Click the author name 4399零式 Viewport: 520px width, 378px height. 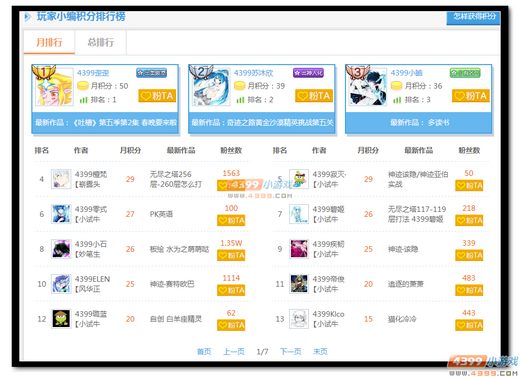[91, 209]
